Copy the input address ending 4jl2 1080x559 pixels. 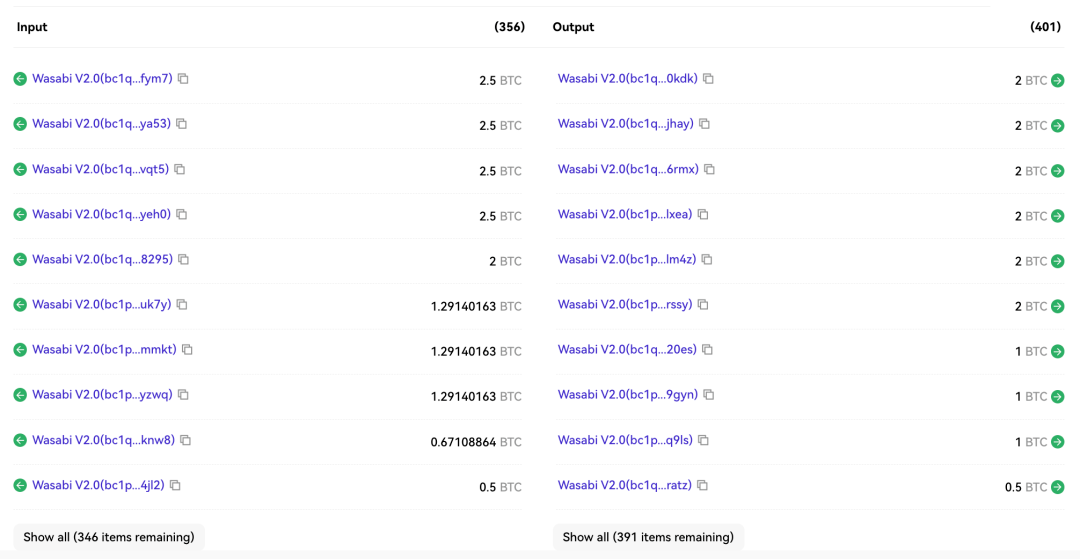point(176,485)
